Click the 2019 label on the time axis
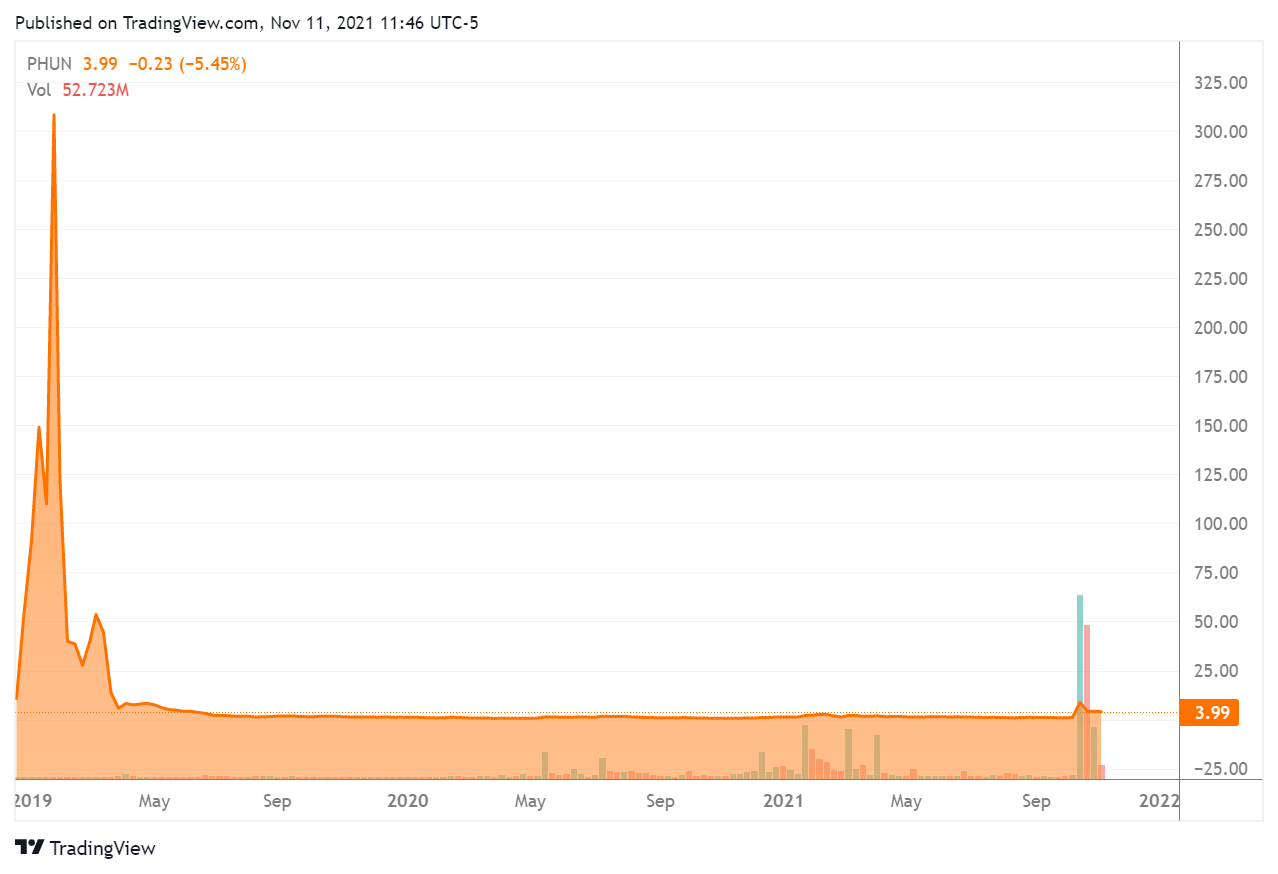 click(x=33, y=801)
